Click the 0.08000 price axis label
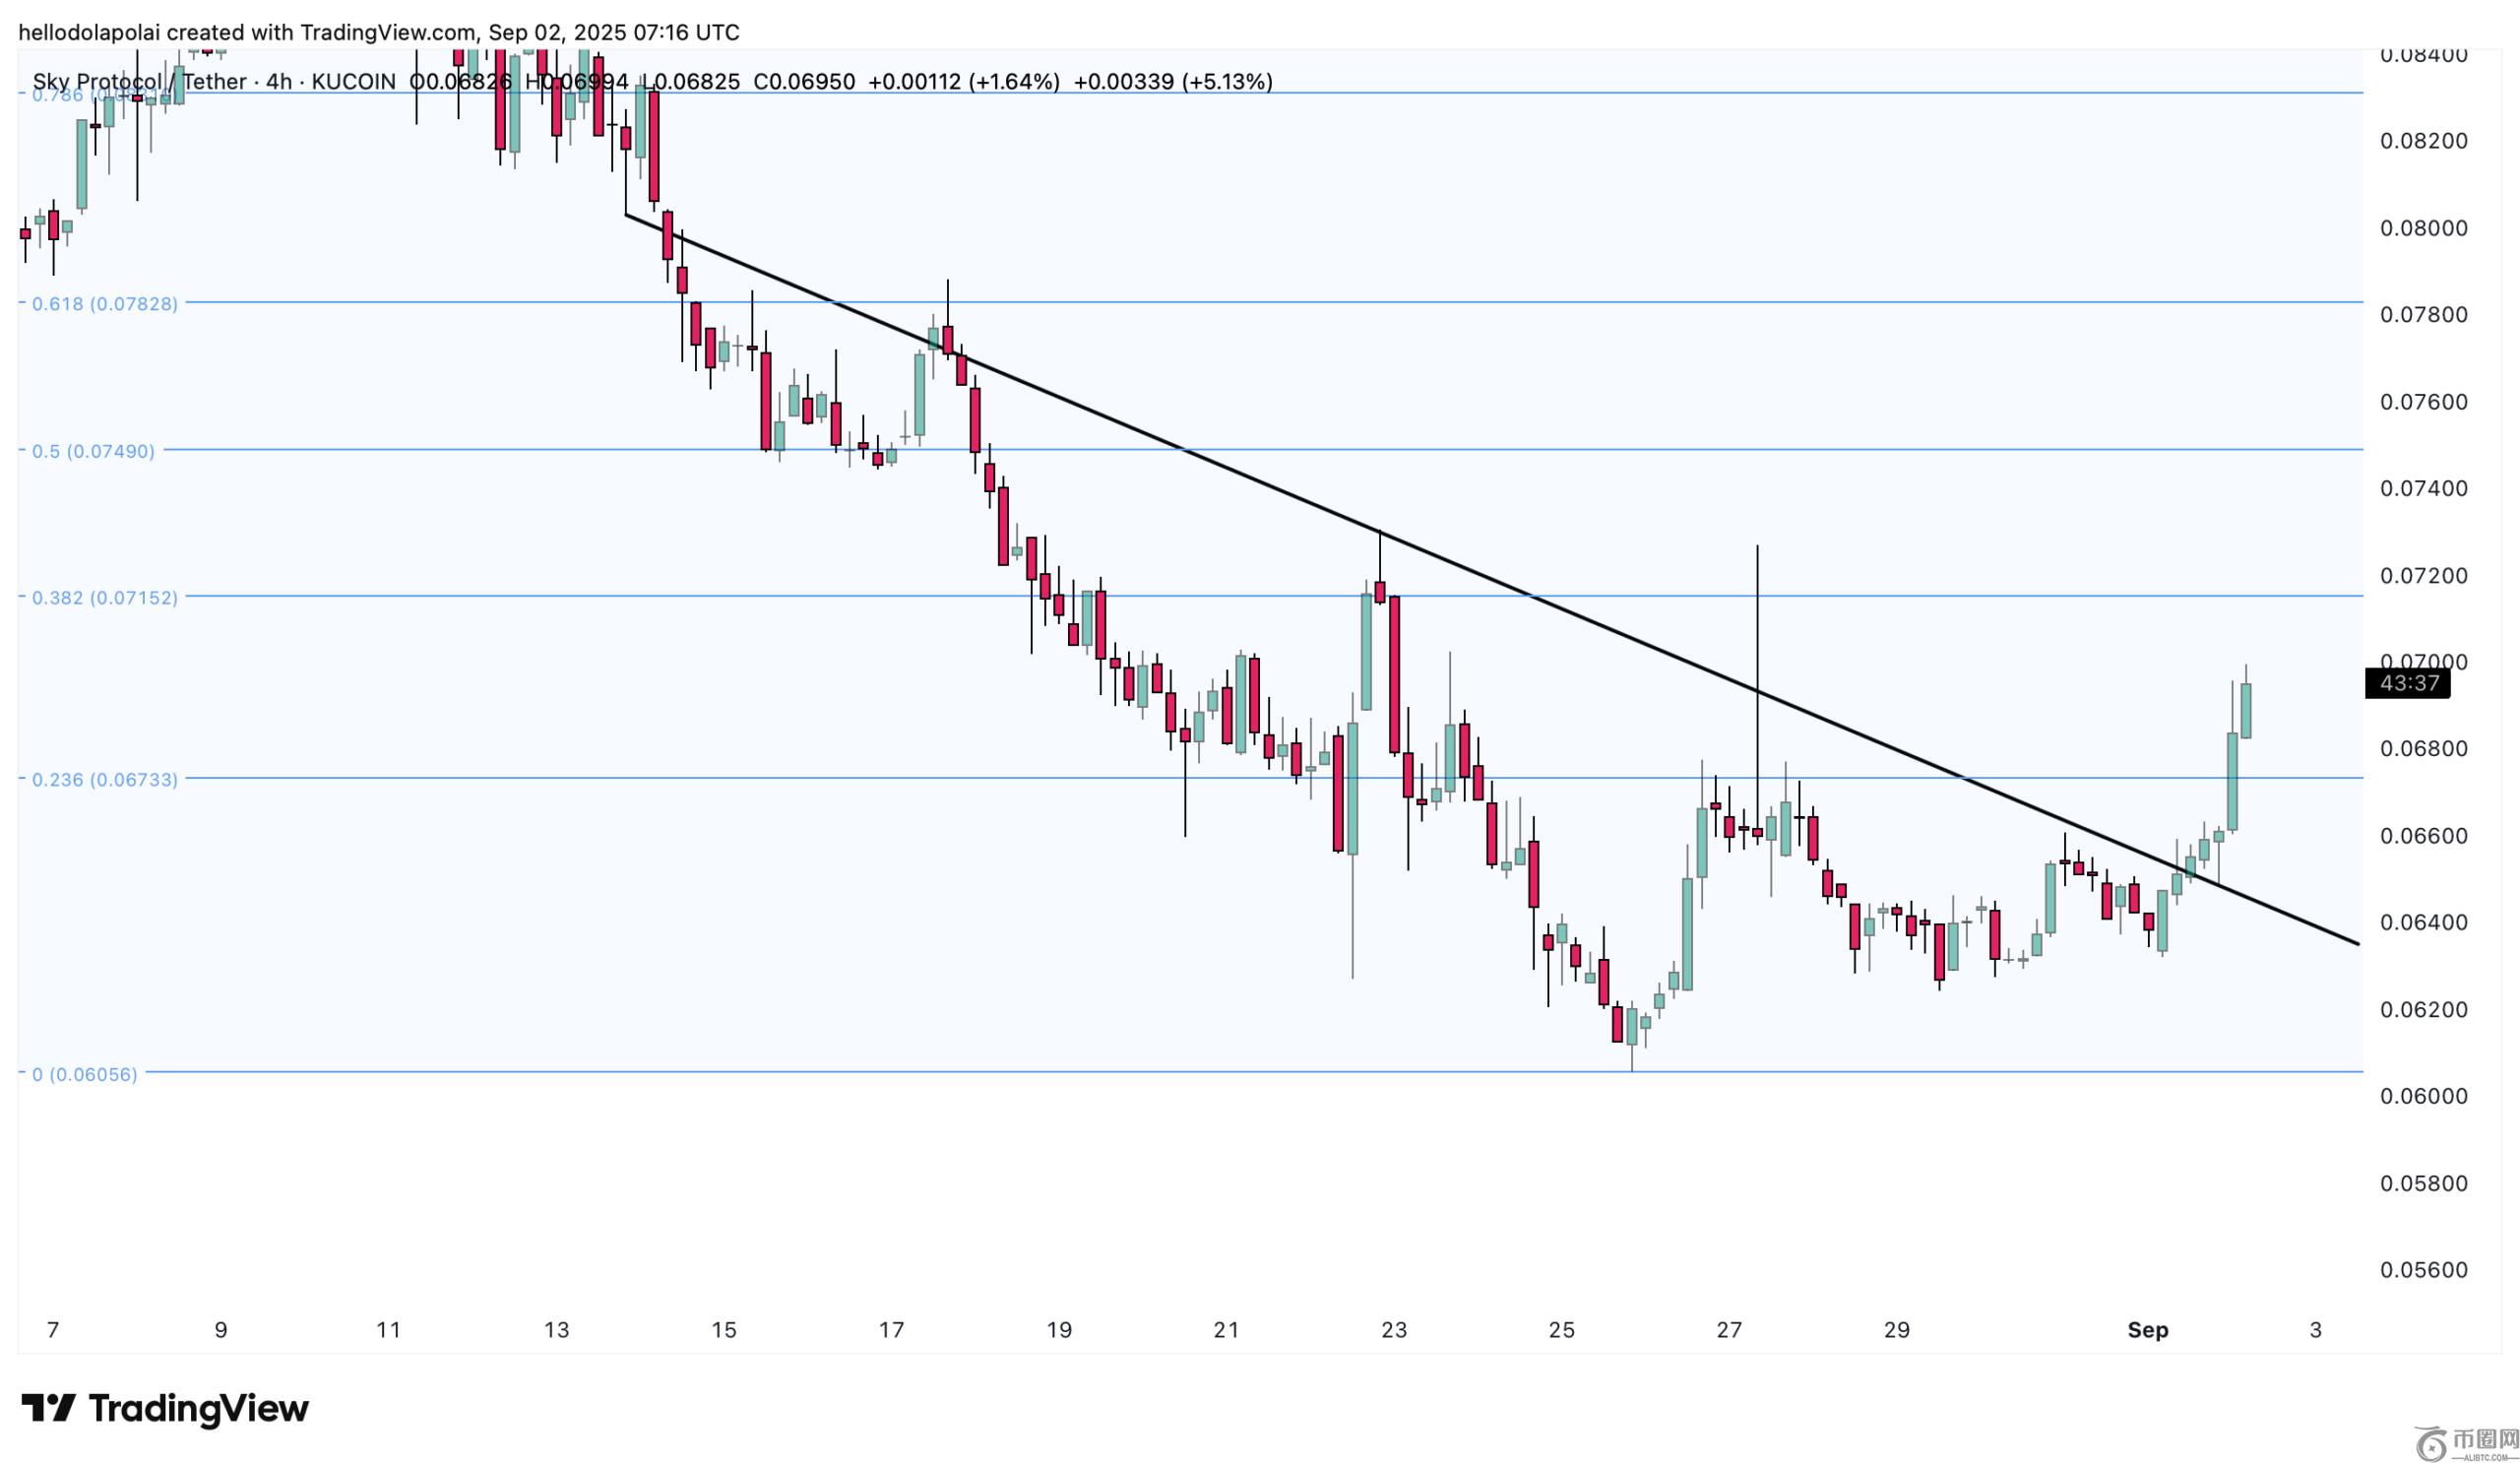The height and width of the screenshot is (1463, 2520). [x=2423, y=228]
